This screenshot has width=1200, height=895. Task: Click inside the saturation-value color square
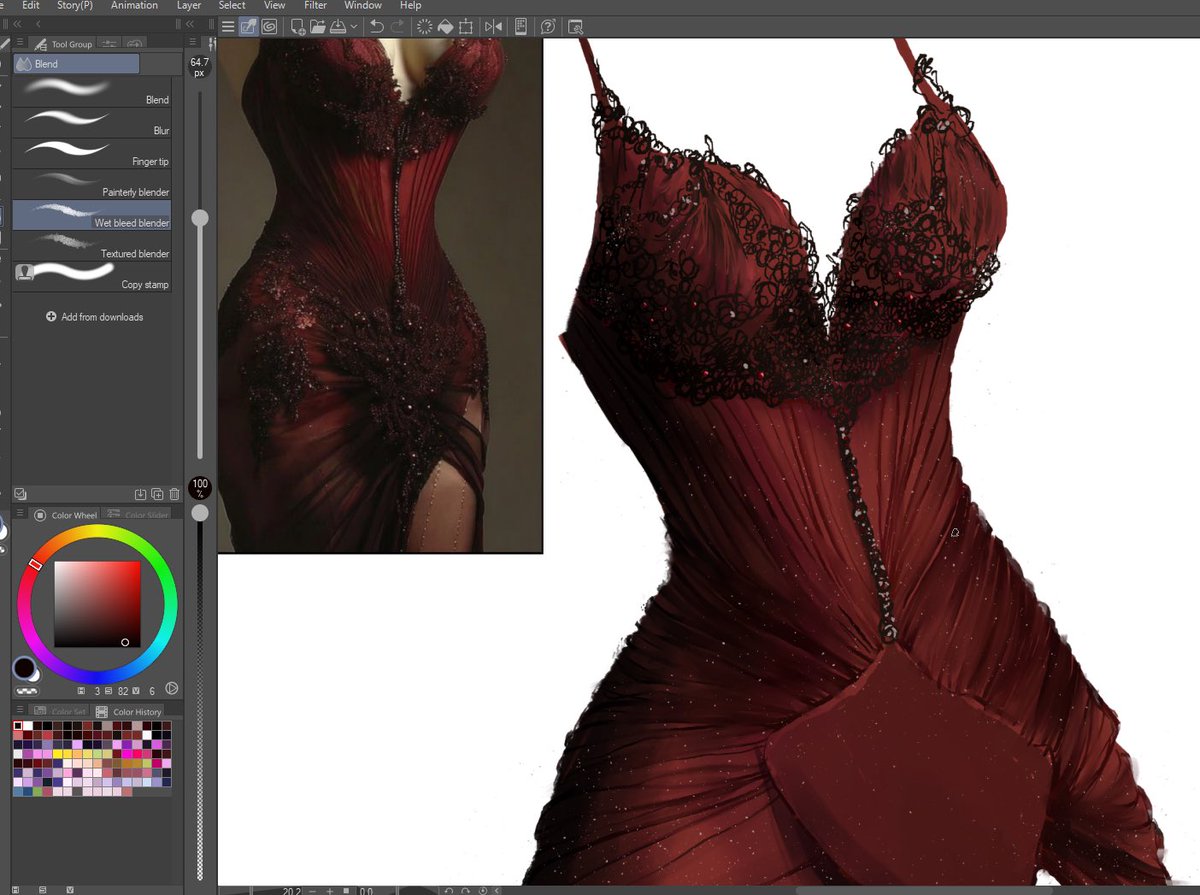click(97, 604)
